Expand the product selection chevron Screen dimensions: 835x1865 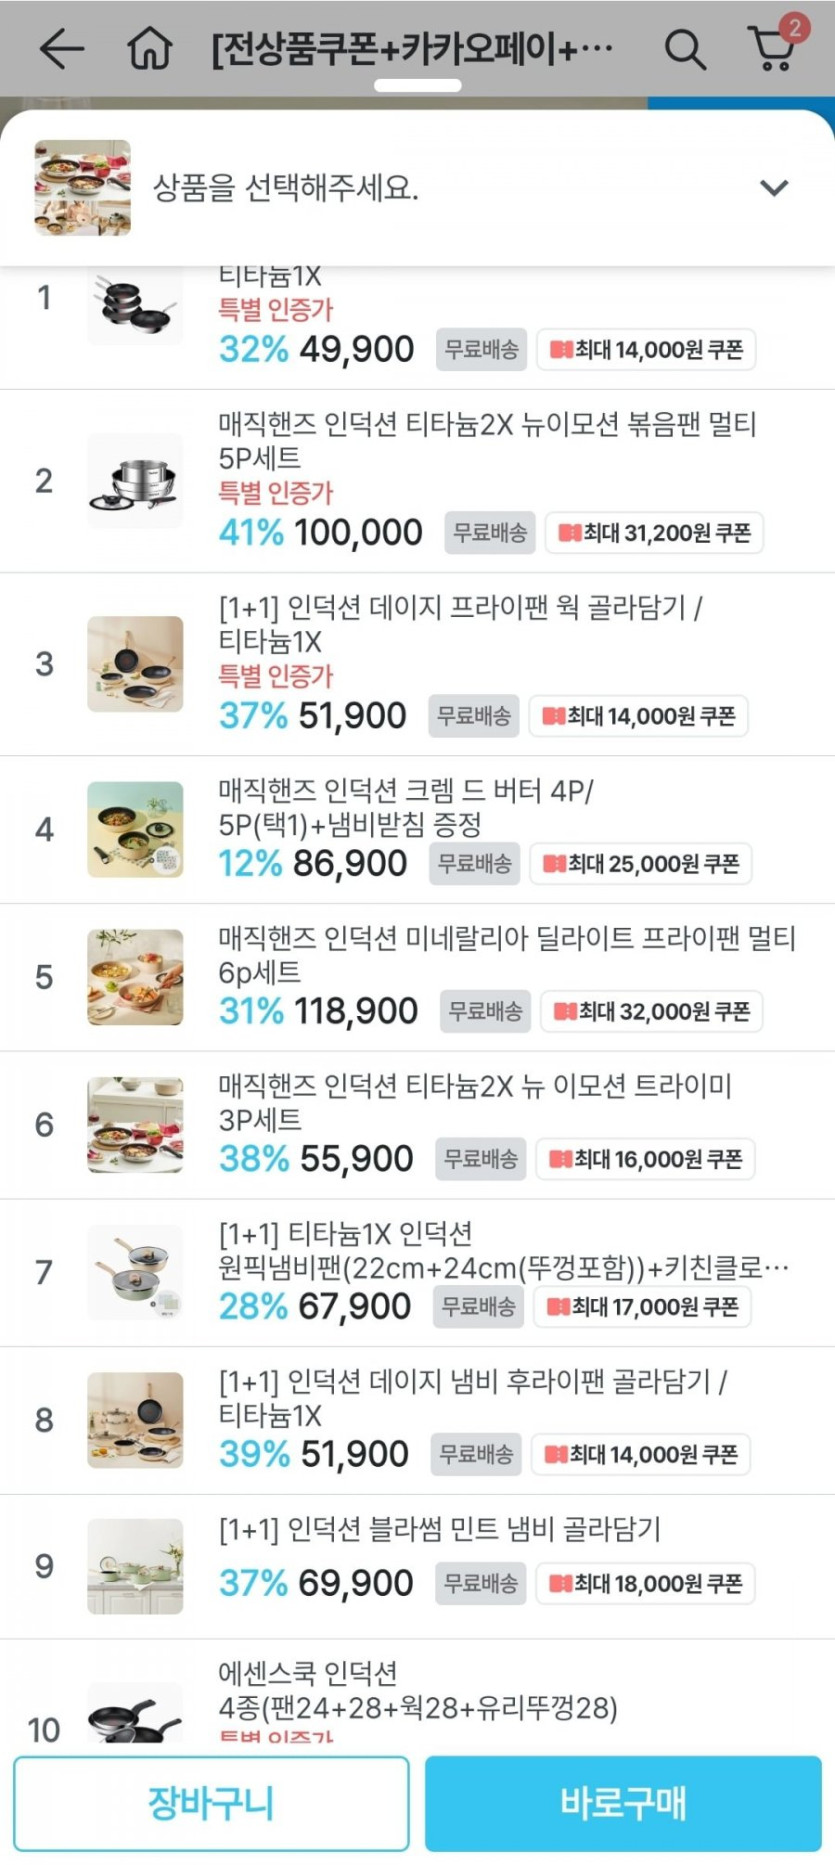pos(774,188)
